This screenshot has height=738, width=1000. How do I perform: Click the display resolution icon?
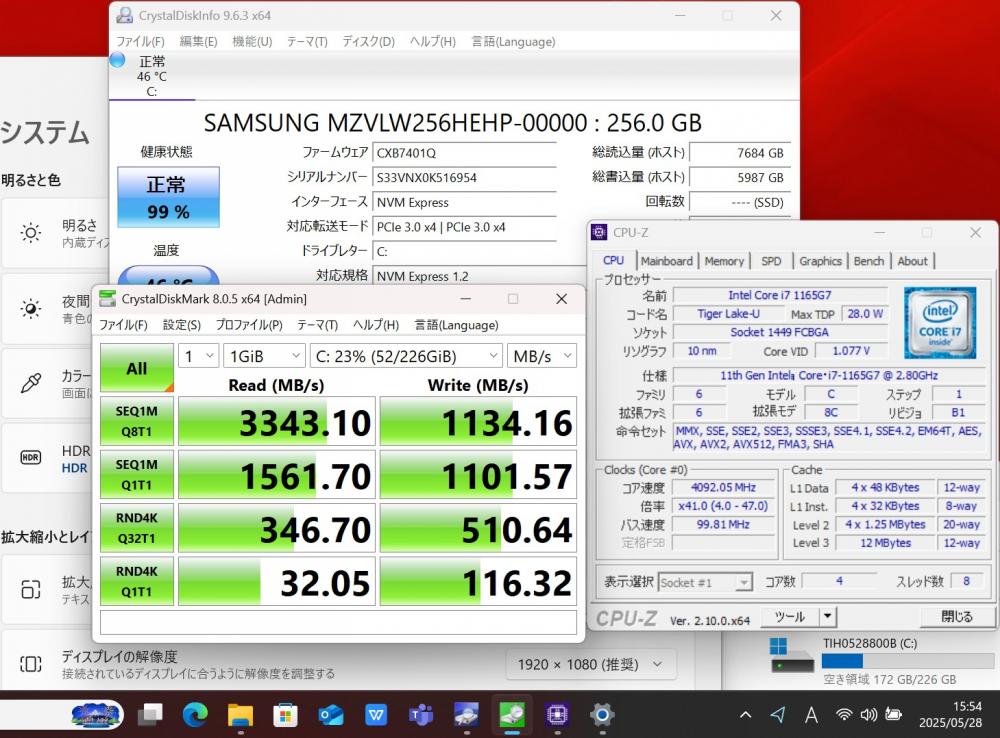click(x=31, y=664)
